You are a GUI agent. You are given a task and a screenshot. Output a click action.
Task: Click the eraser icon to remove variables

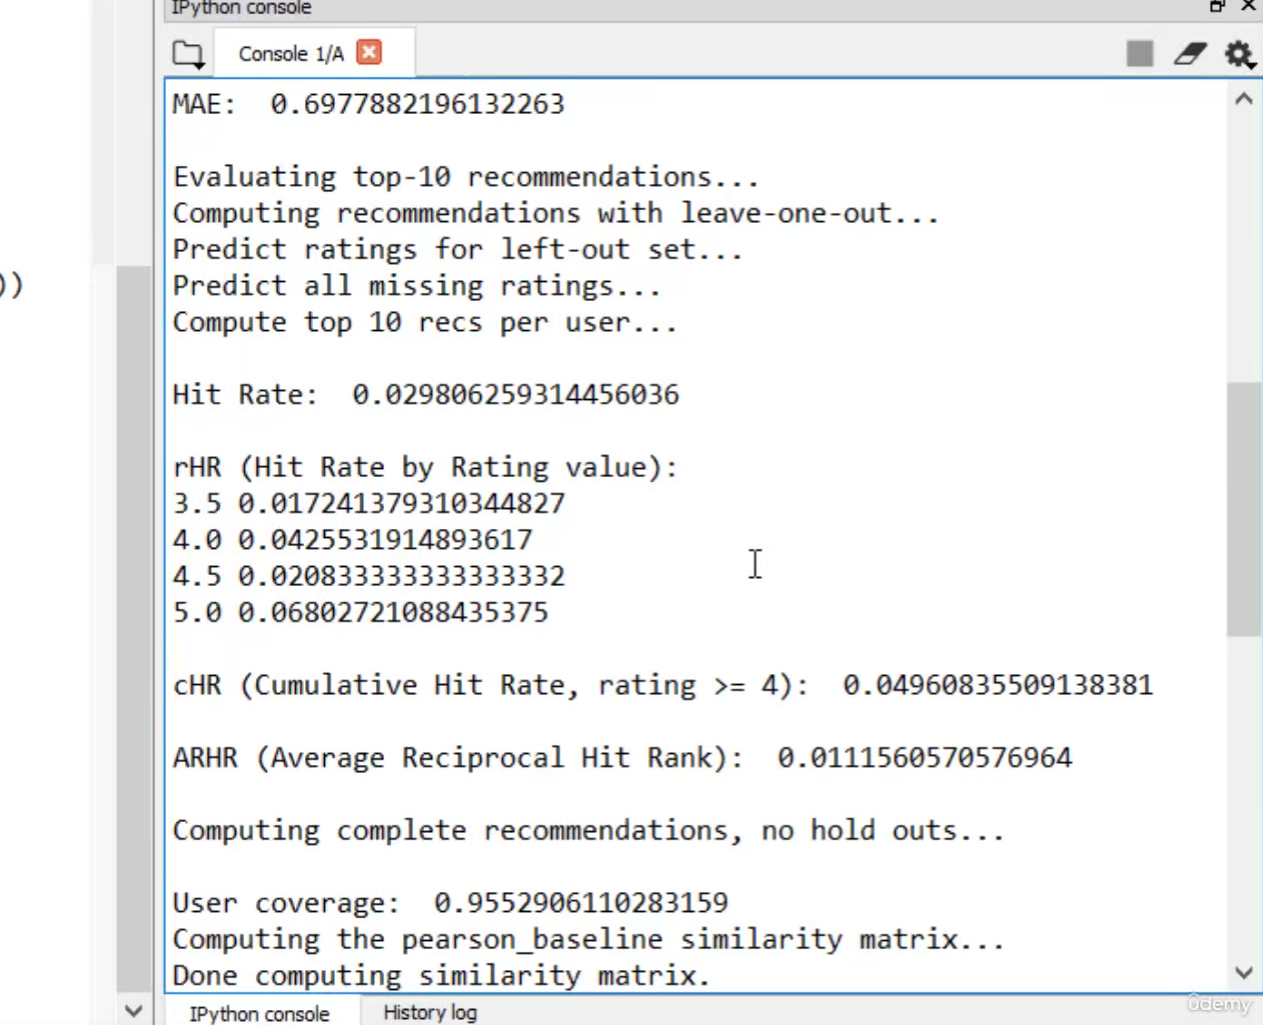tap(1190, 53)
